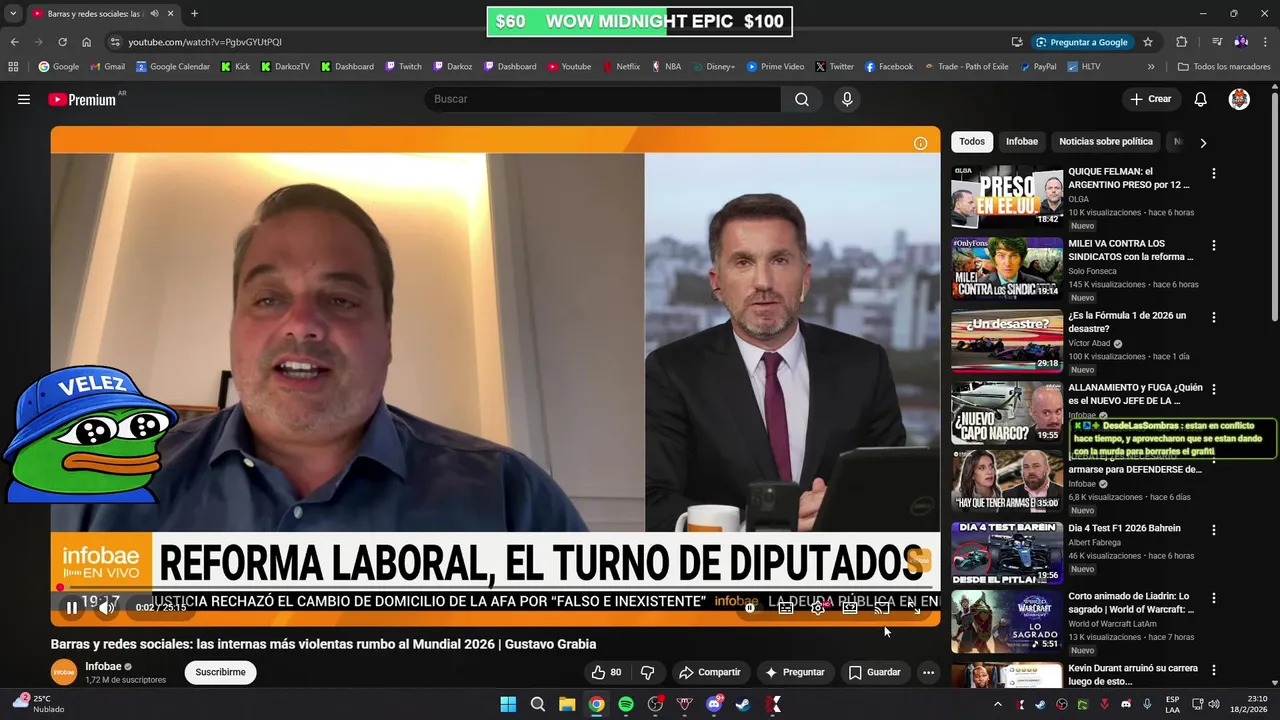The image size is (1280, 720).
Task: Reload the page
Action: (62, 42)
